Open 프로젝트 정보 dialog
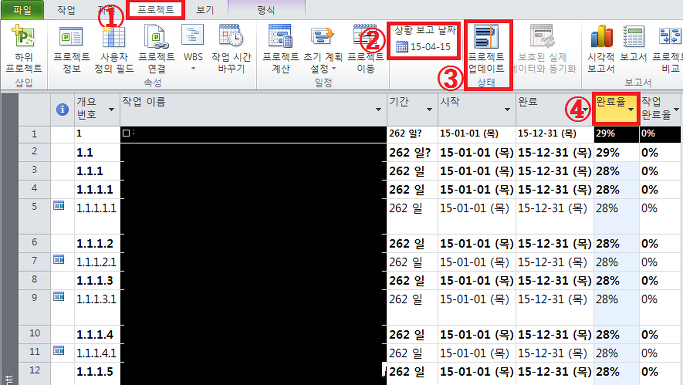 click(x=71, y=49)
